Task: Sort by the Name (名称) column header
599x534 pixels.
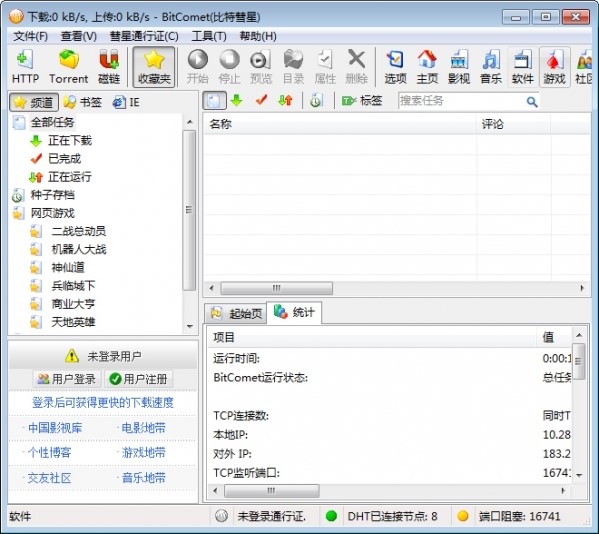Action: tap(339, 124)
